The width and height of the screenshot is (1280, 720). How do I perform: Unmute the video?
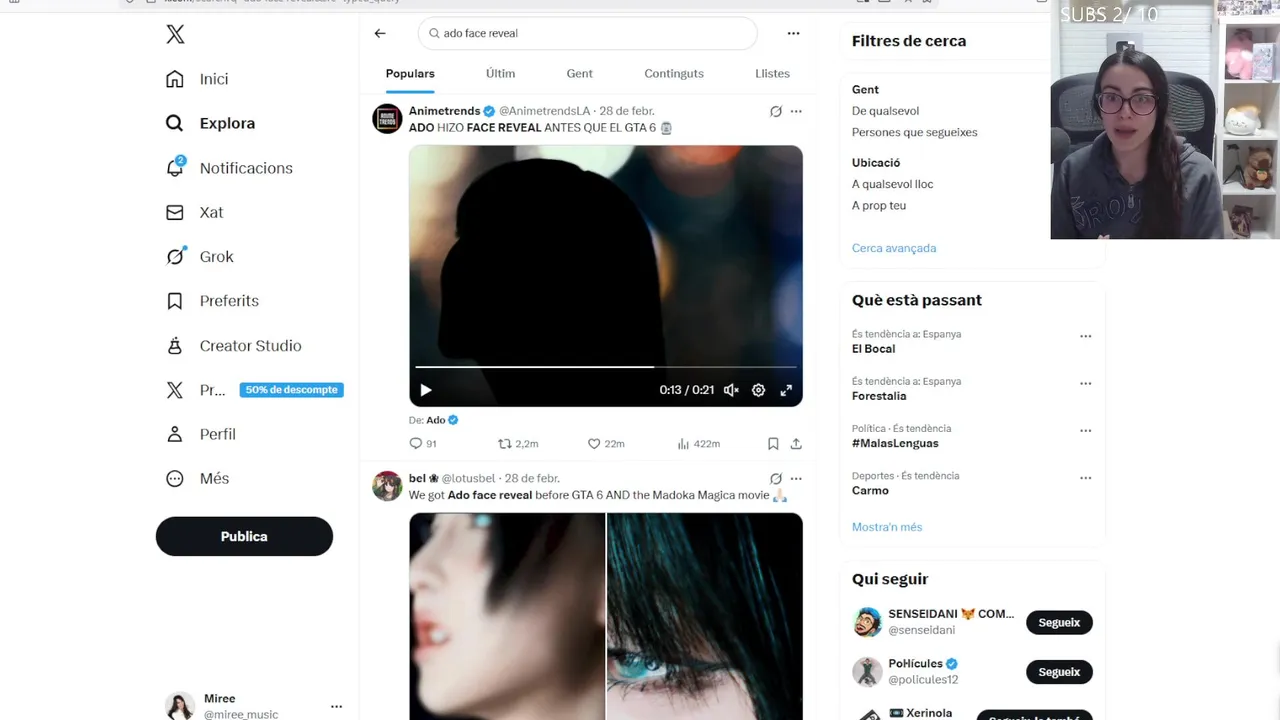[x=731, y=390]
